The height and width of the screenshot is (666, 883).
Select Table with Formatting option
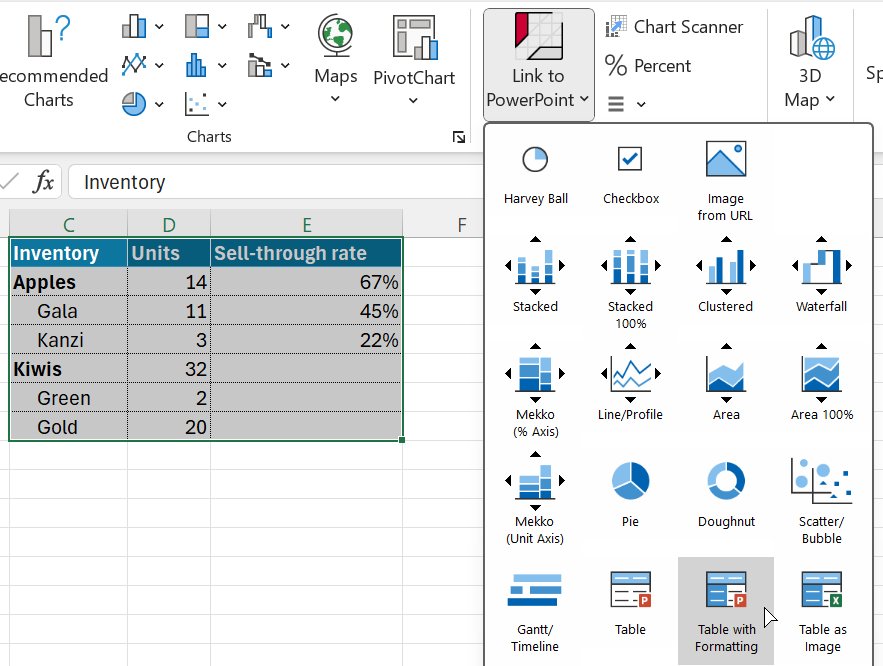click(725, 611)
